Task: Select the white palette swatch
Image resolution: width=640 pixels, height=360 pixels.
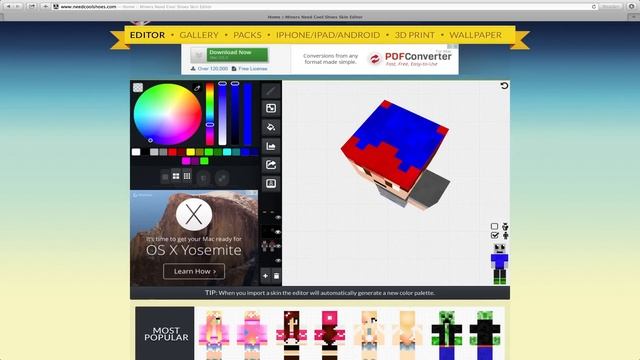Action: pos(136,152)
